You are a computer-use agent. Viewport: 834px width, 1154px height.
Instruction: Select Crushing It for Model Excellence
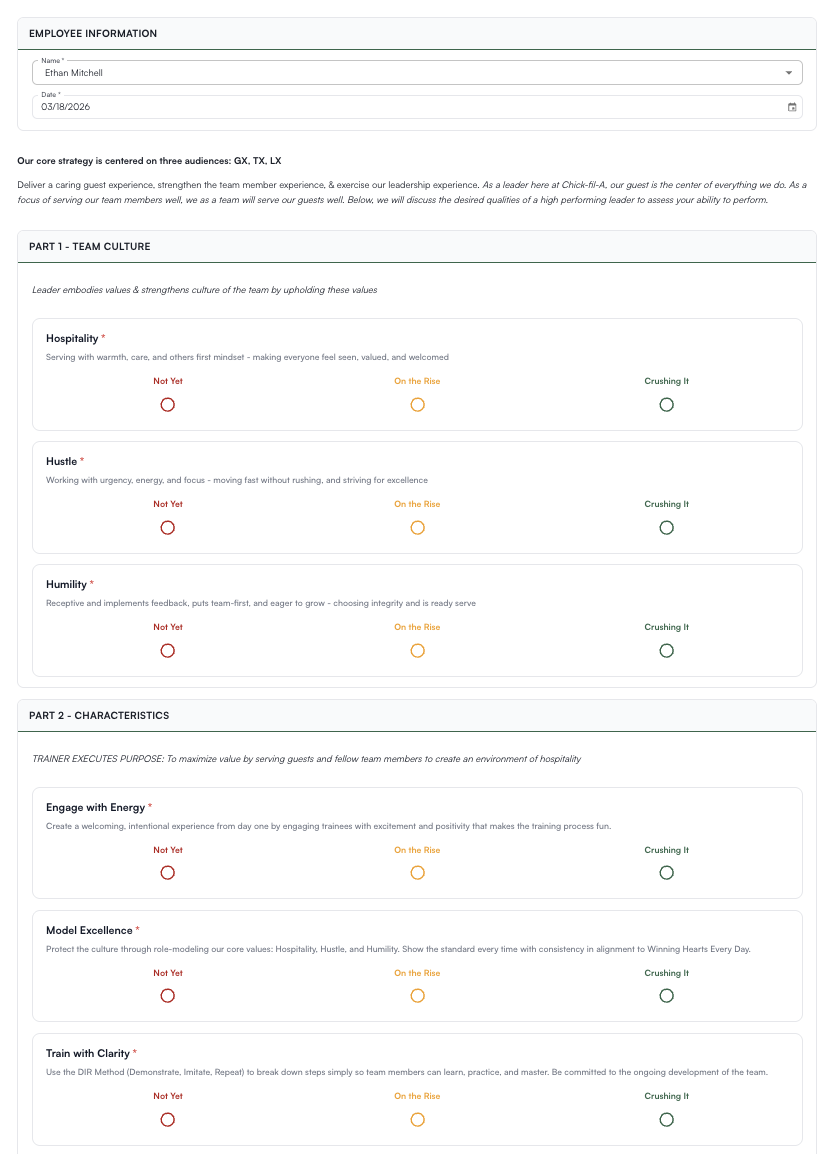tap(666, 995)
